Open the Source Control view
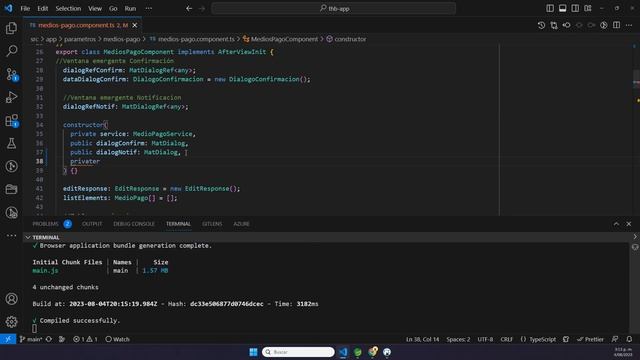The image size is (640, 360). [x=11, y=74]
